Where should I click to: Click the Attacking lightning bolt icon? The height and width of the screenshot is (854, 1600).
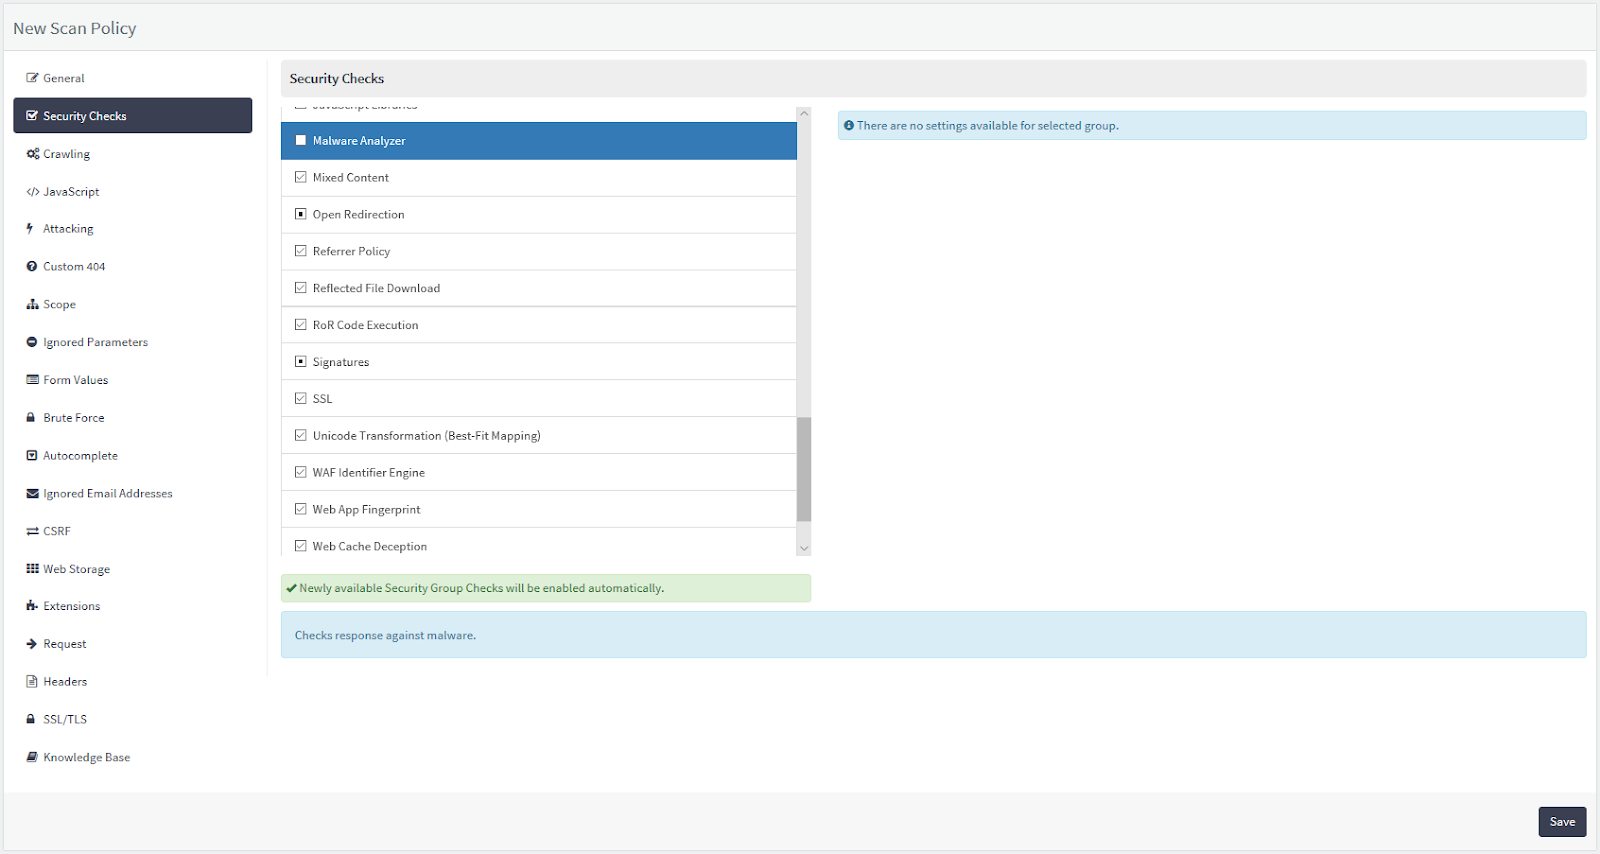click(30, 229)
